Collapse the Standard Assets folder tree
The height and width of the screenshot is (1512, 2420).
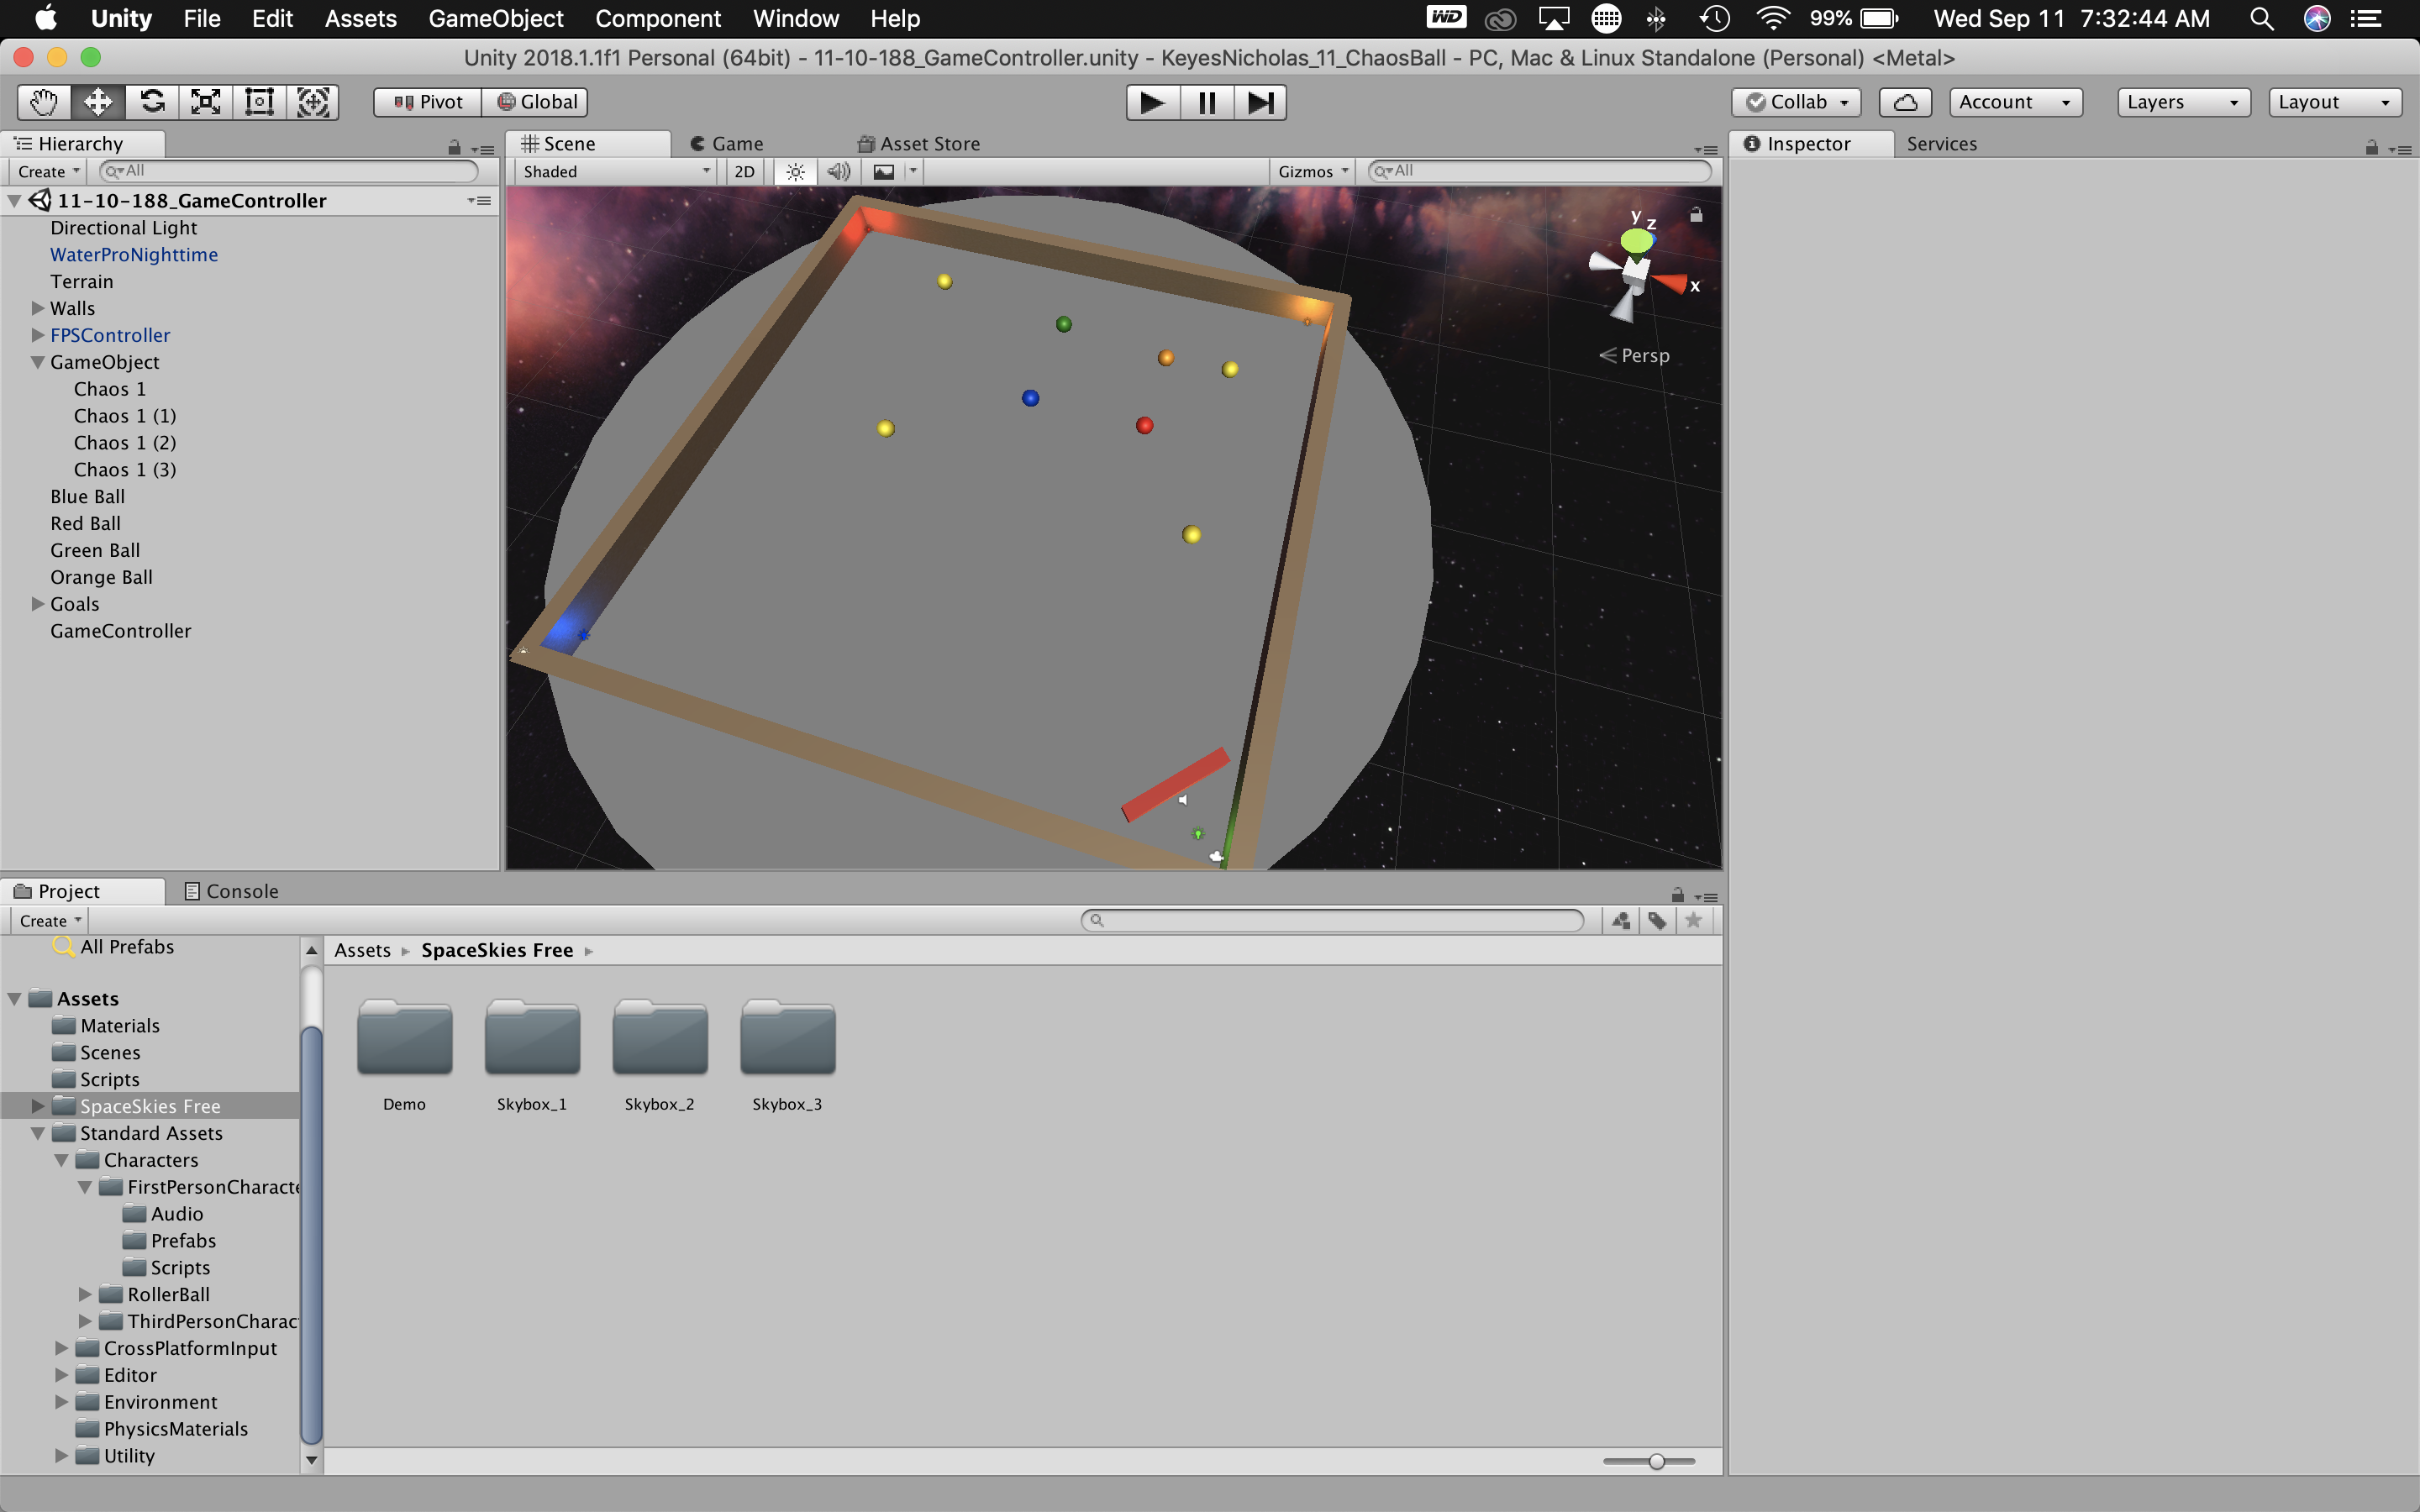(38, 1133)
